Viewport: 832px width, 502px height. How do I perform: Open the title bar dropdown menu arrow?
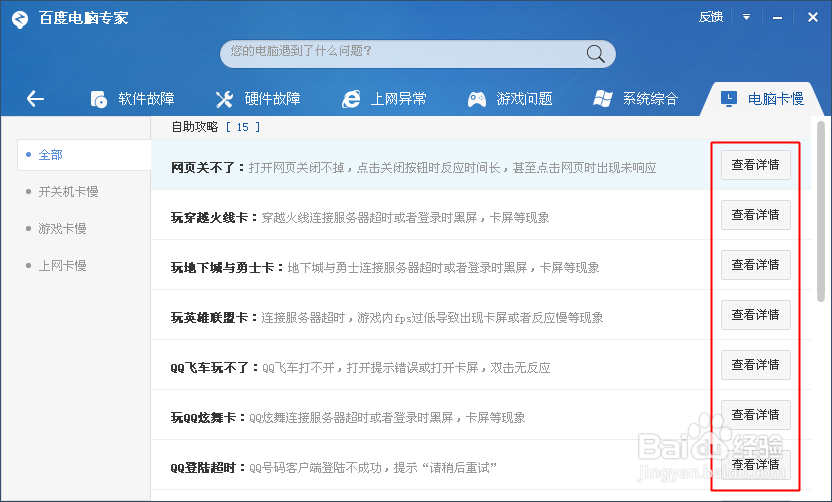pyautogui.click(x=746, y=18)
